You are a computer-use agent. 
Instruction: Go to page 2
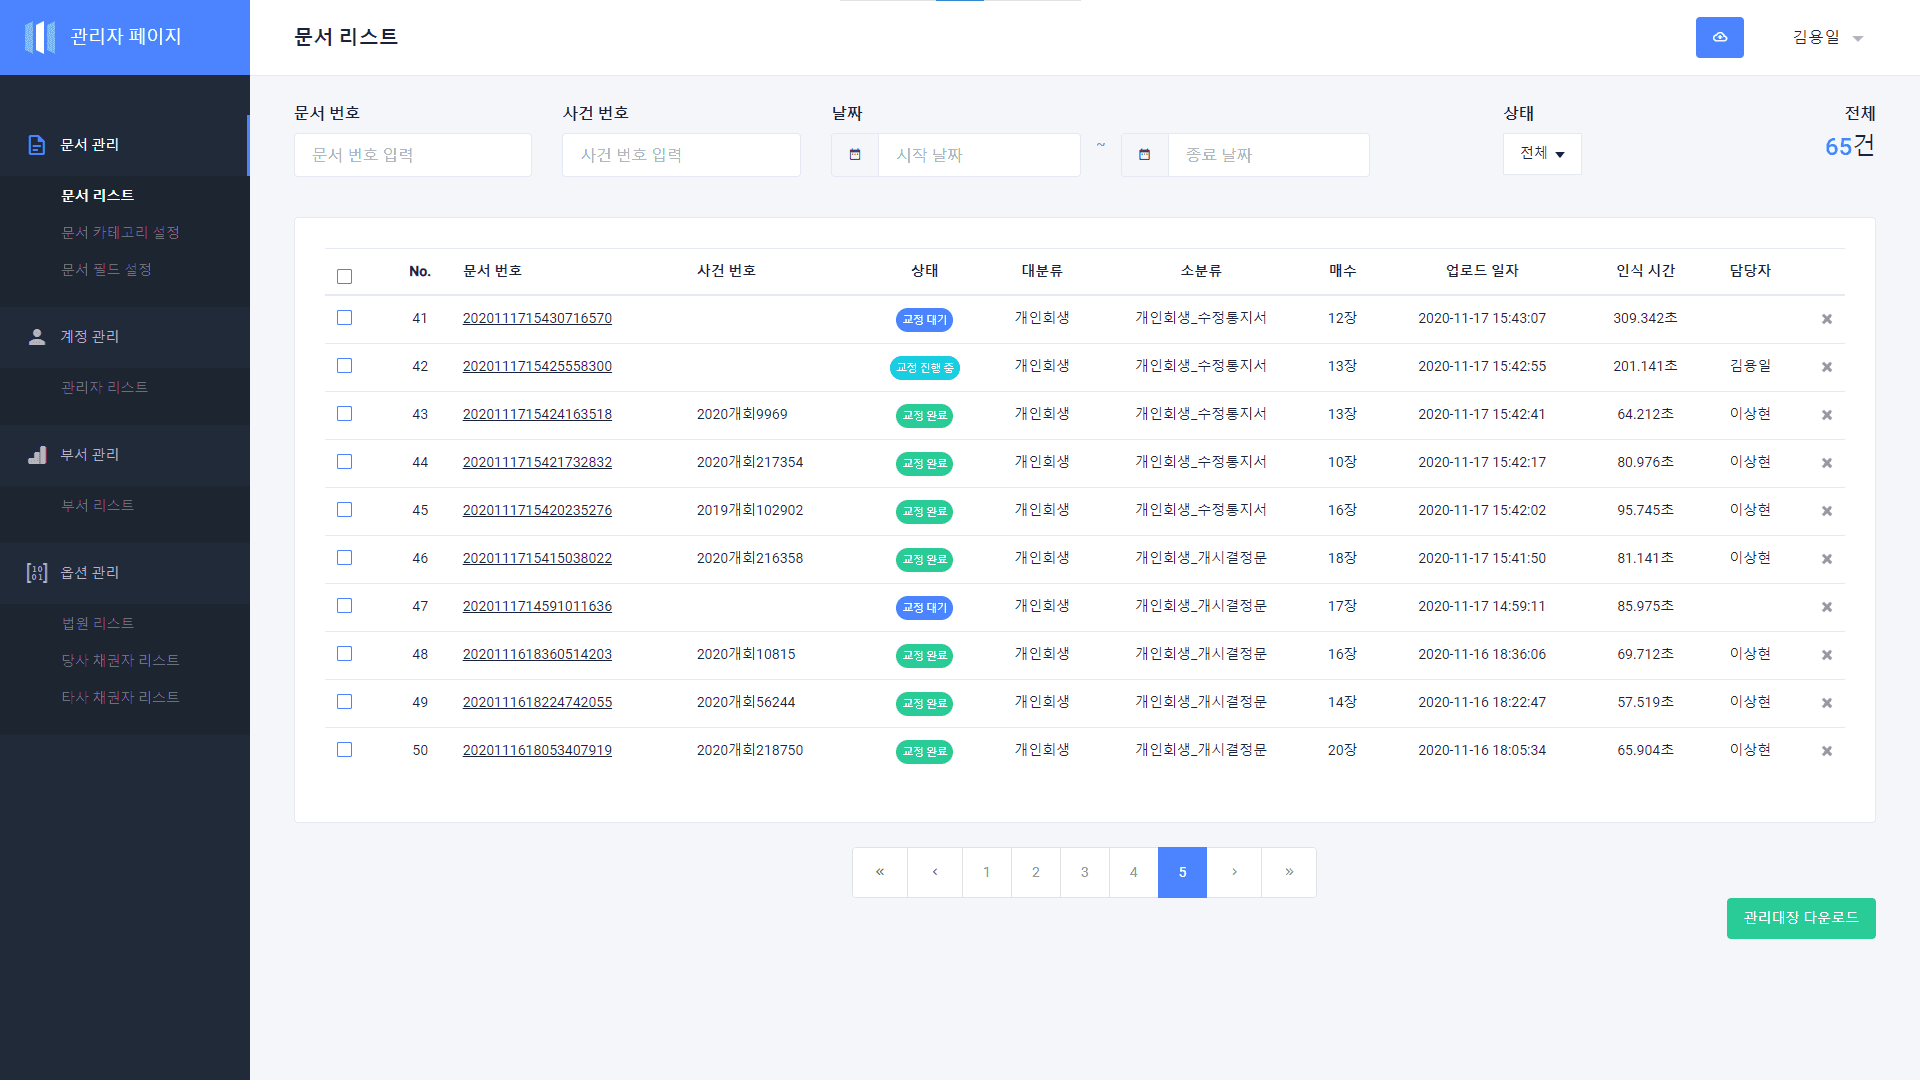pos(1036,872)
